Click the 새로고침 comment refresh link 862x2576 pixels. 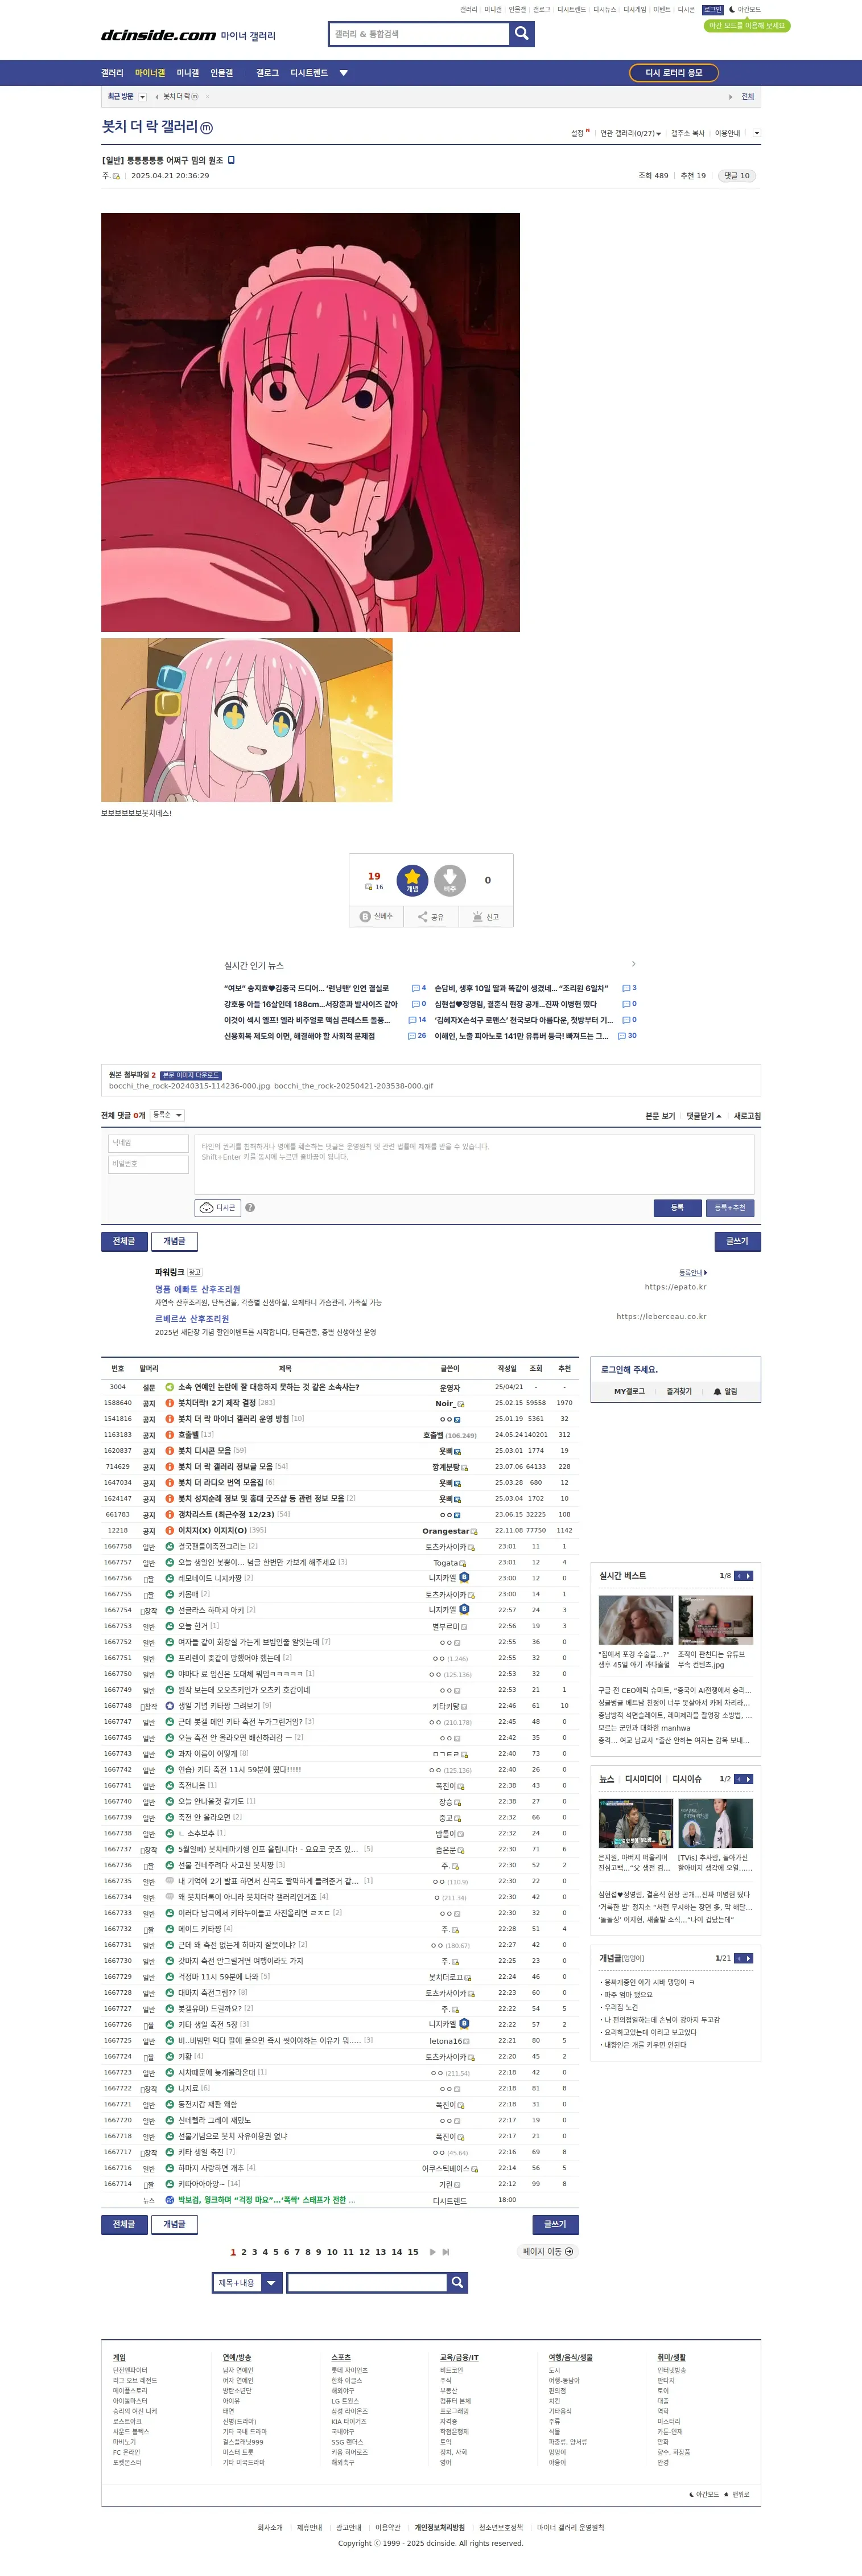point(747,1116)
